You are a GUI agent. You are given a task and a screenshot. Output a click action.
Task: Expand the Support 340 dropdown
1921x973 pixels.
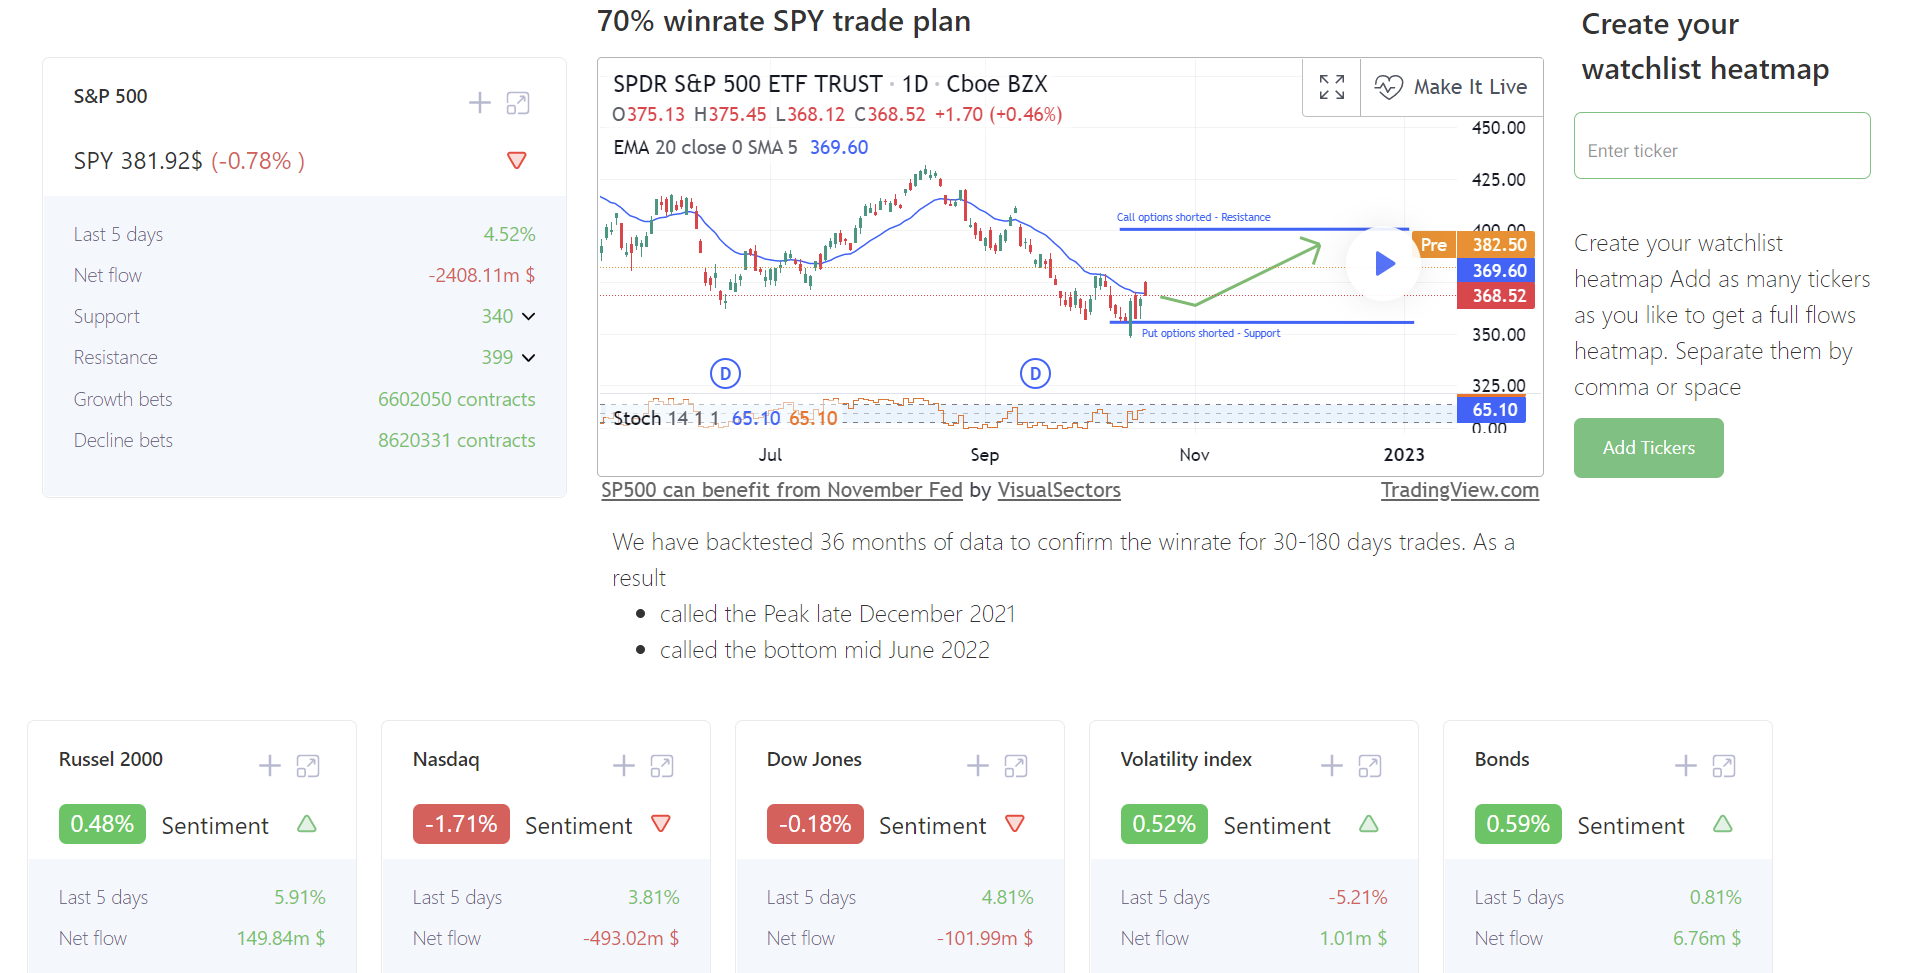pyautogui.click(x=529, y=317)
